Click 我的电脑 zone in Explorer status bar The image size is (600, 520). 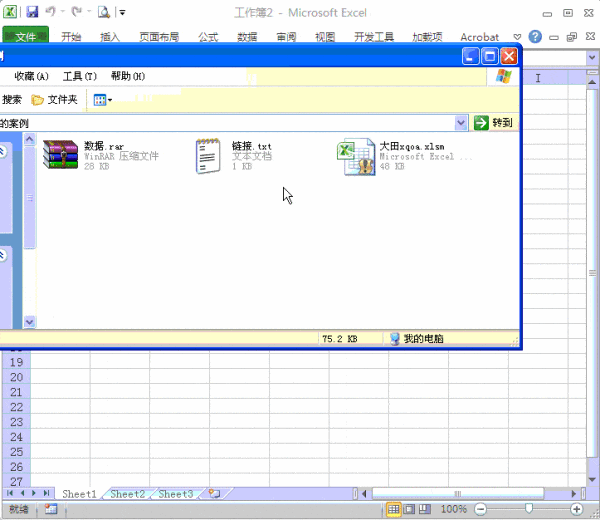click(416, 339)
